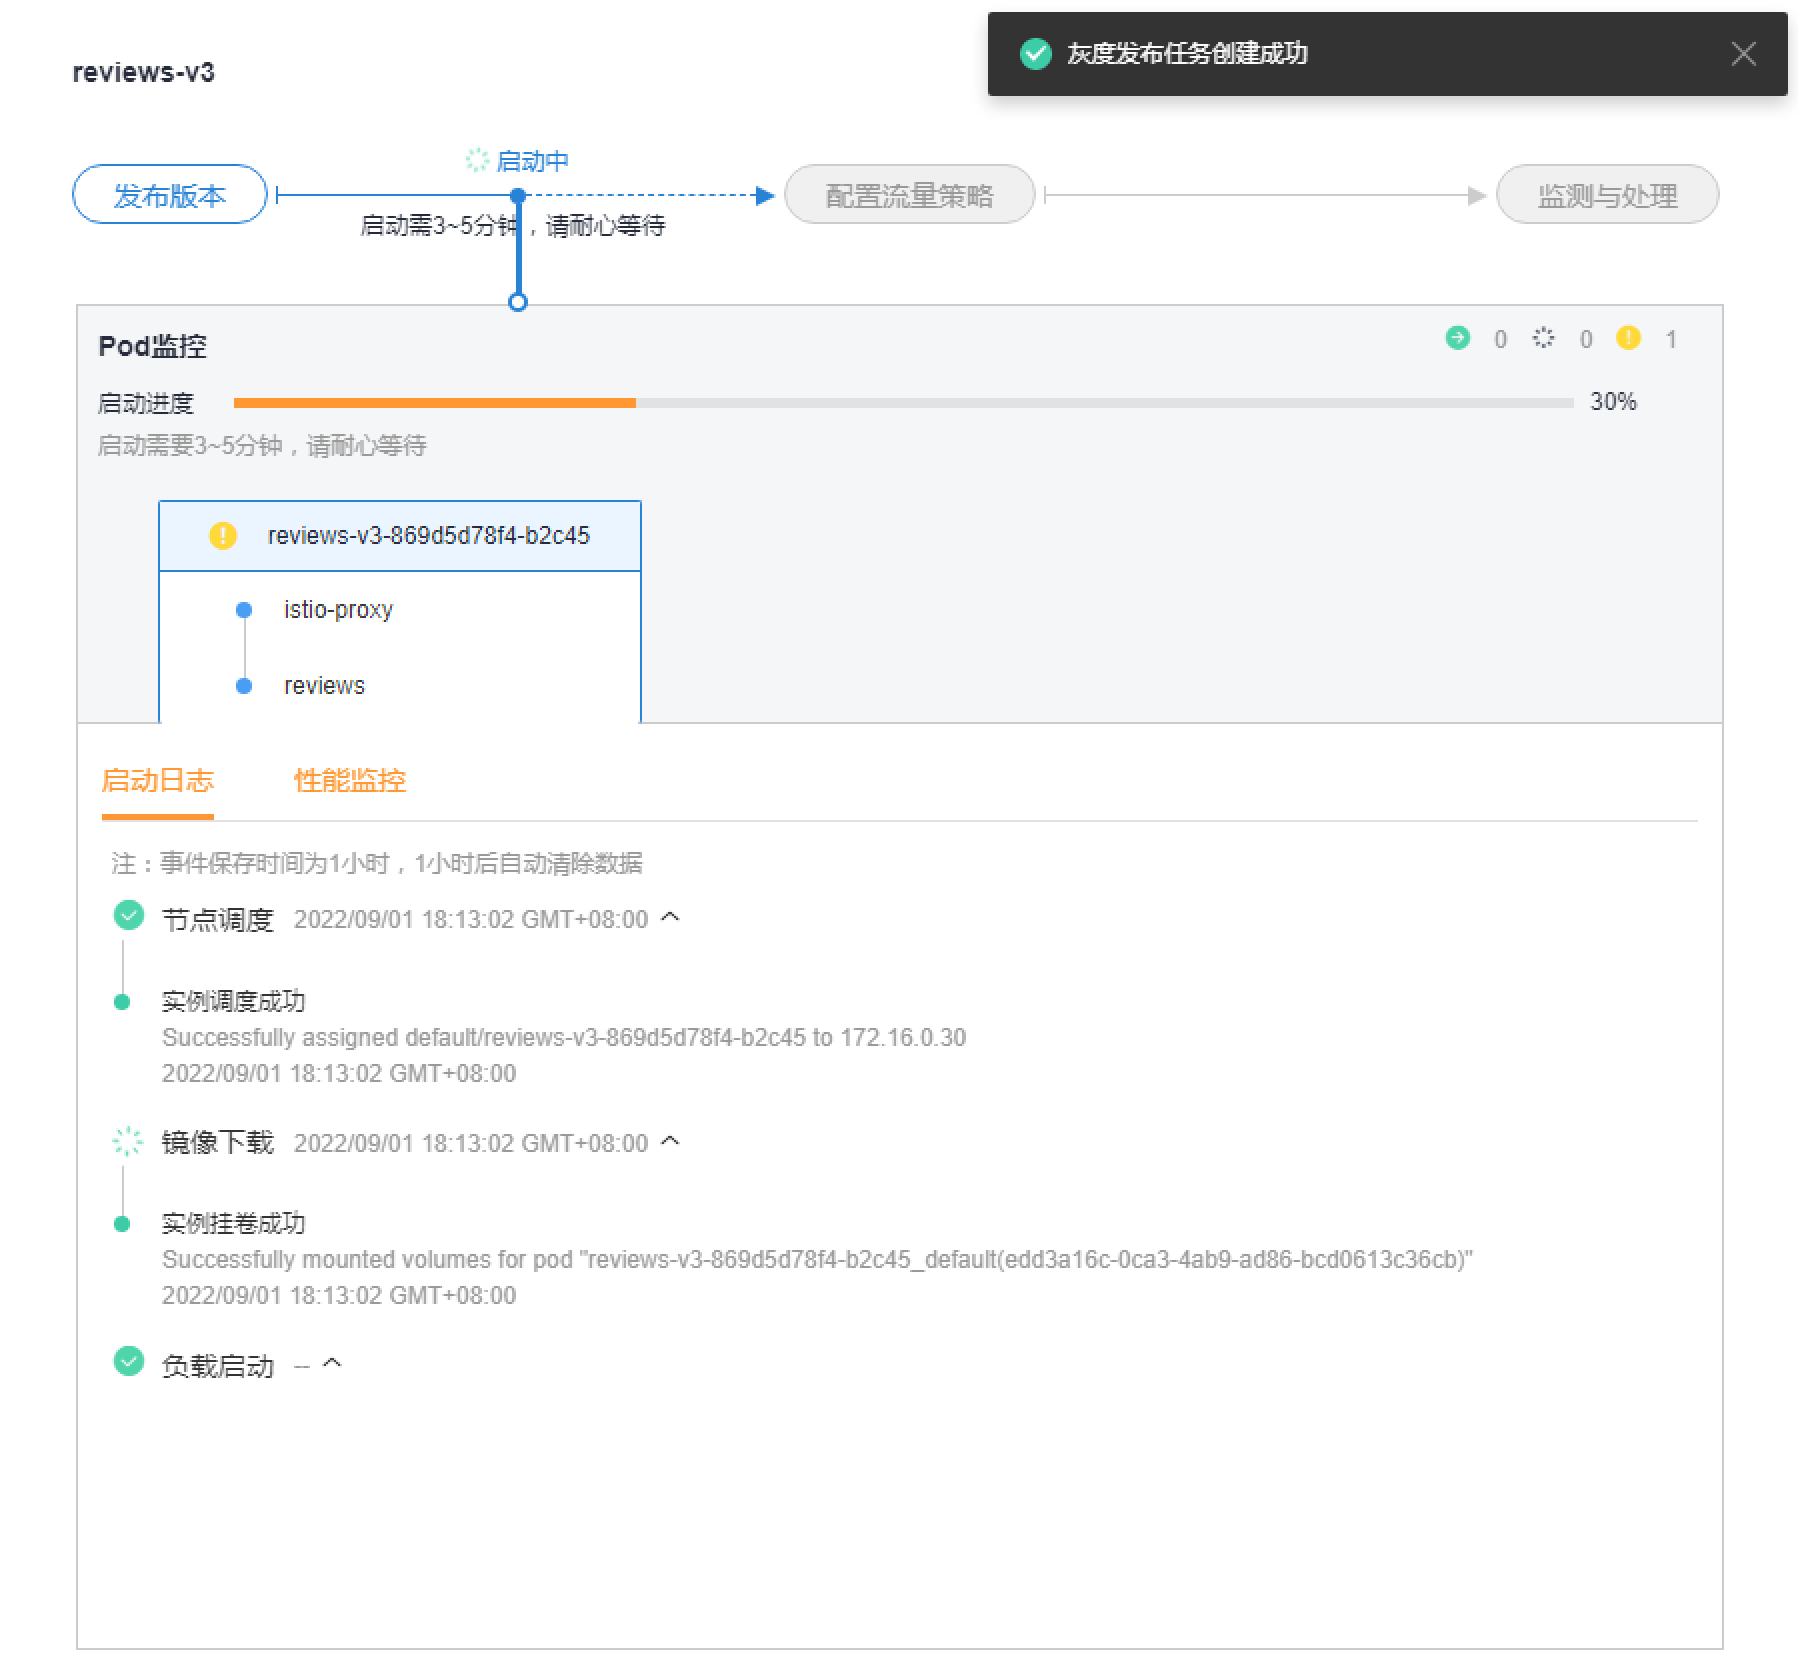Switch to the 启动日志 tab
The image size is (1798, 1660).
coord(157,781)
